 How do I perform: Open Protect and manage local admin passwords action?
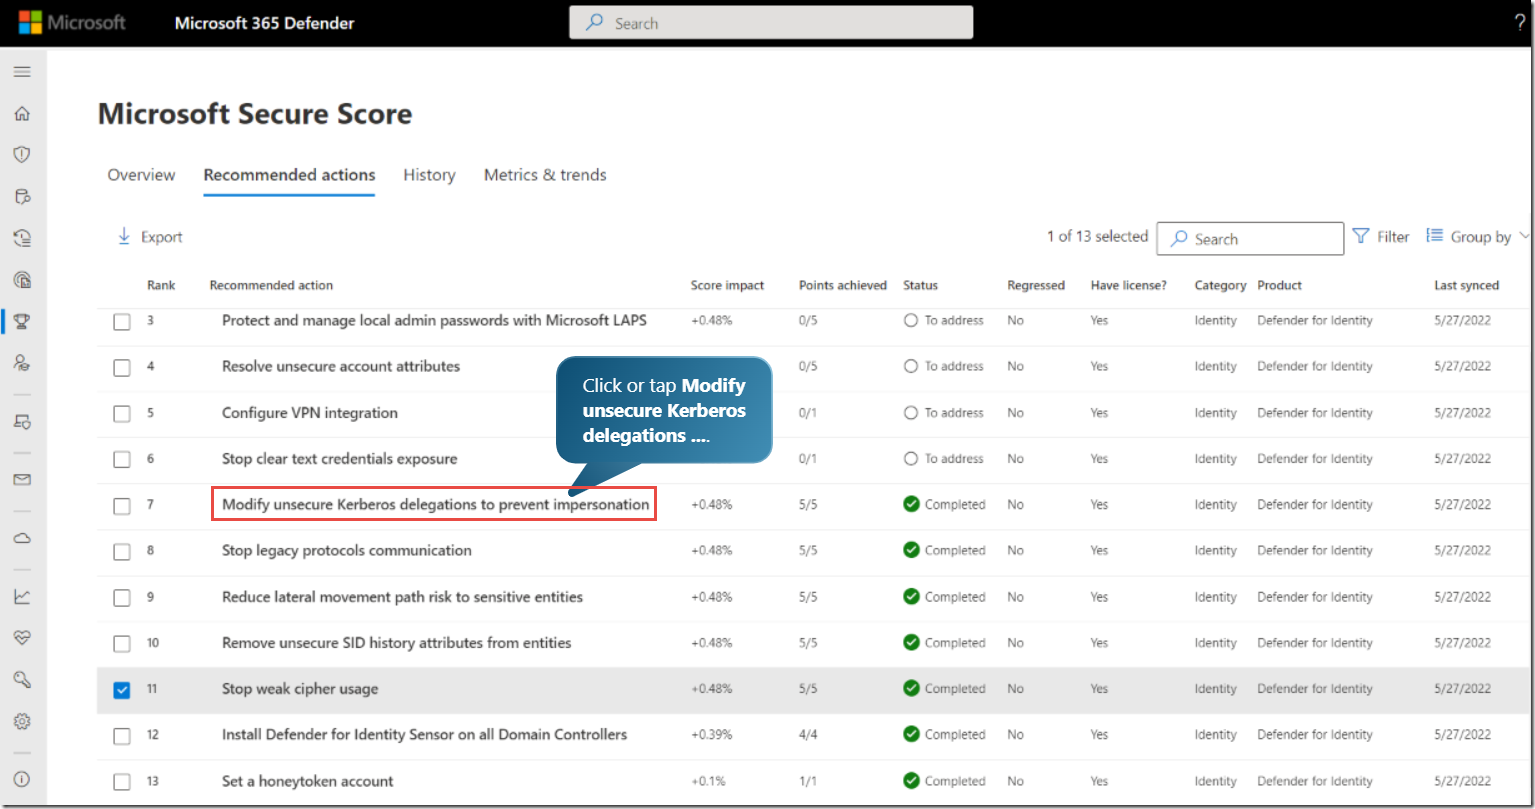434,320
